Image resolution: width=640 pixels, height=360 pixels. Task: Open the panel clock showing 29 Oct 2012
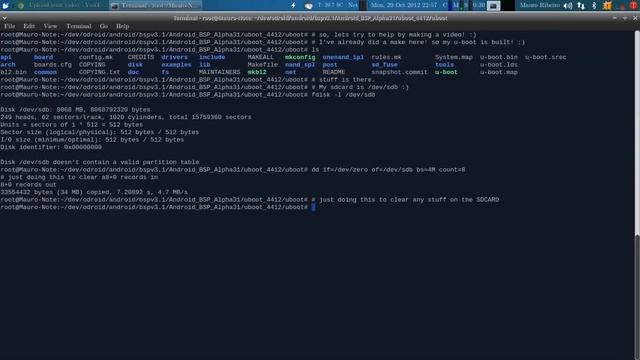[x=403, y=5]
